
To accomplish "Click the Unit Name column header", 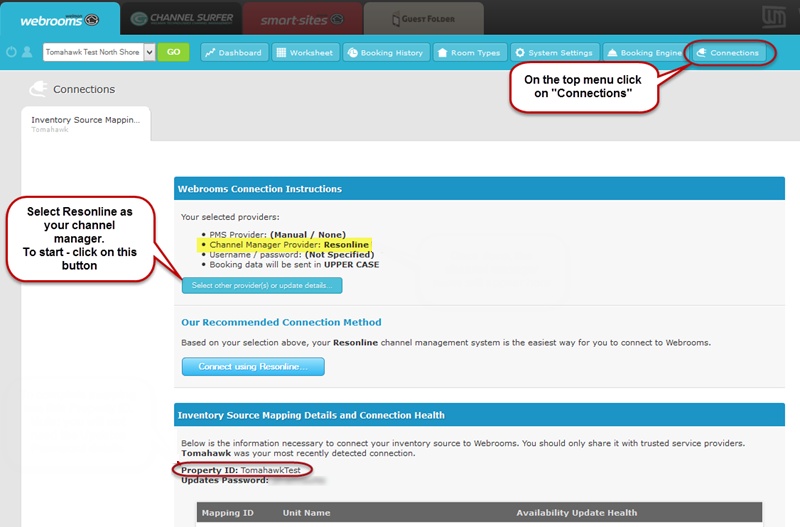I will [307, 513].
